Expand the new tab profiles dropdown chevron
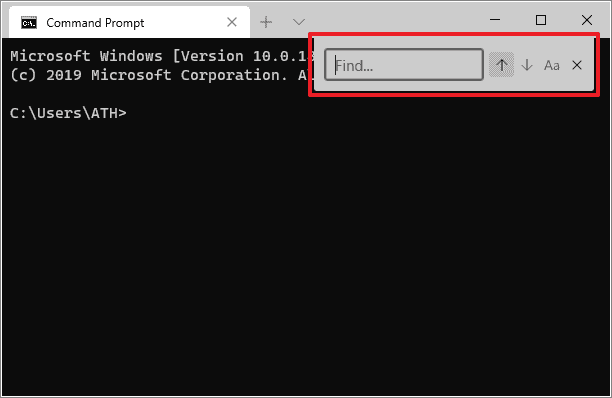Image resolution: width=612 pixels, height=398 pixels. (299, 22)
